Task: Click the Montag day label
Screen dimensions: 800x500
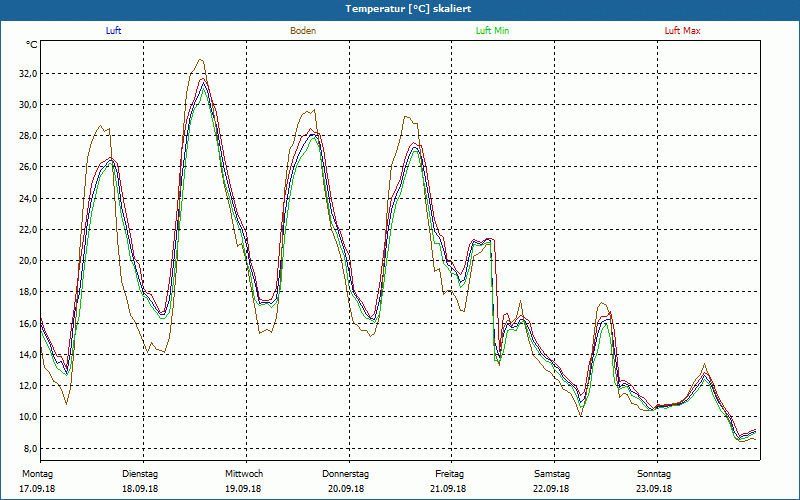Action: click(37, 474)
